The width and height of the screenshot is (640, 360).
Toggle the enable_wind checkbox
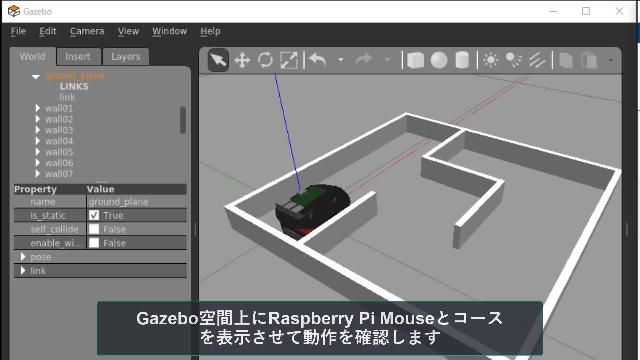pos(94,243)
